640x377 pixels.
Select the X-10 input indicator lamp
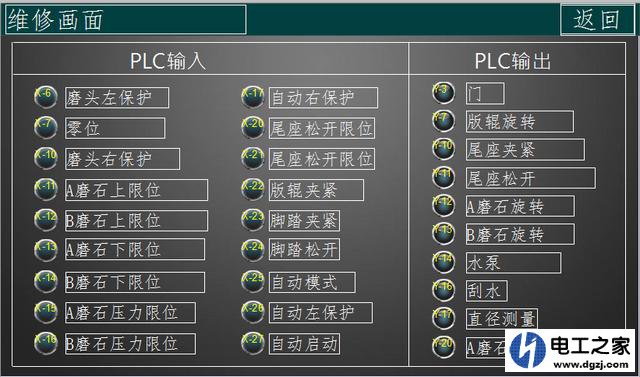coord(45,158)
